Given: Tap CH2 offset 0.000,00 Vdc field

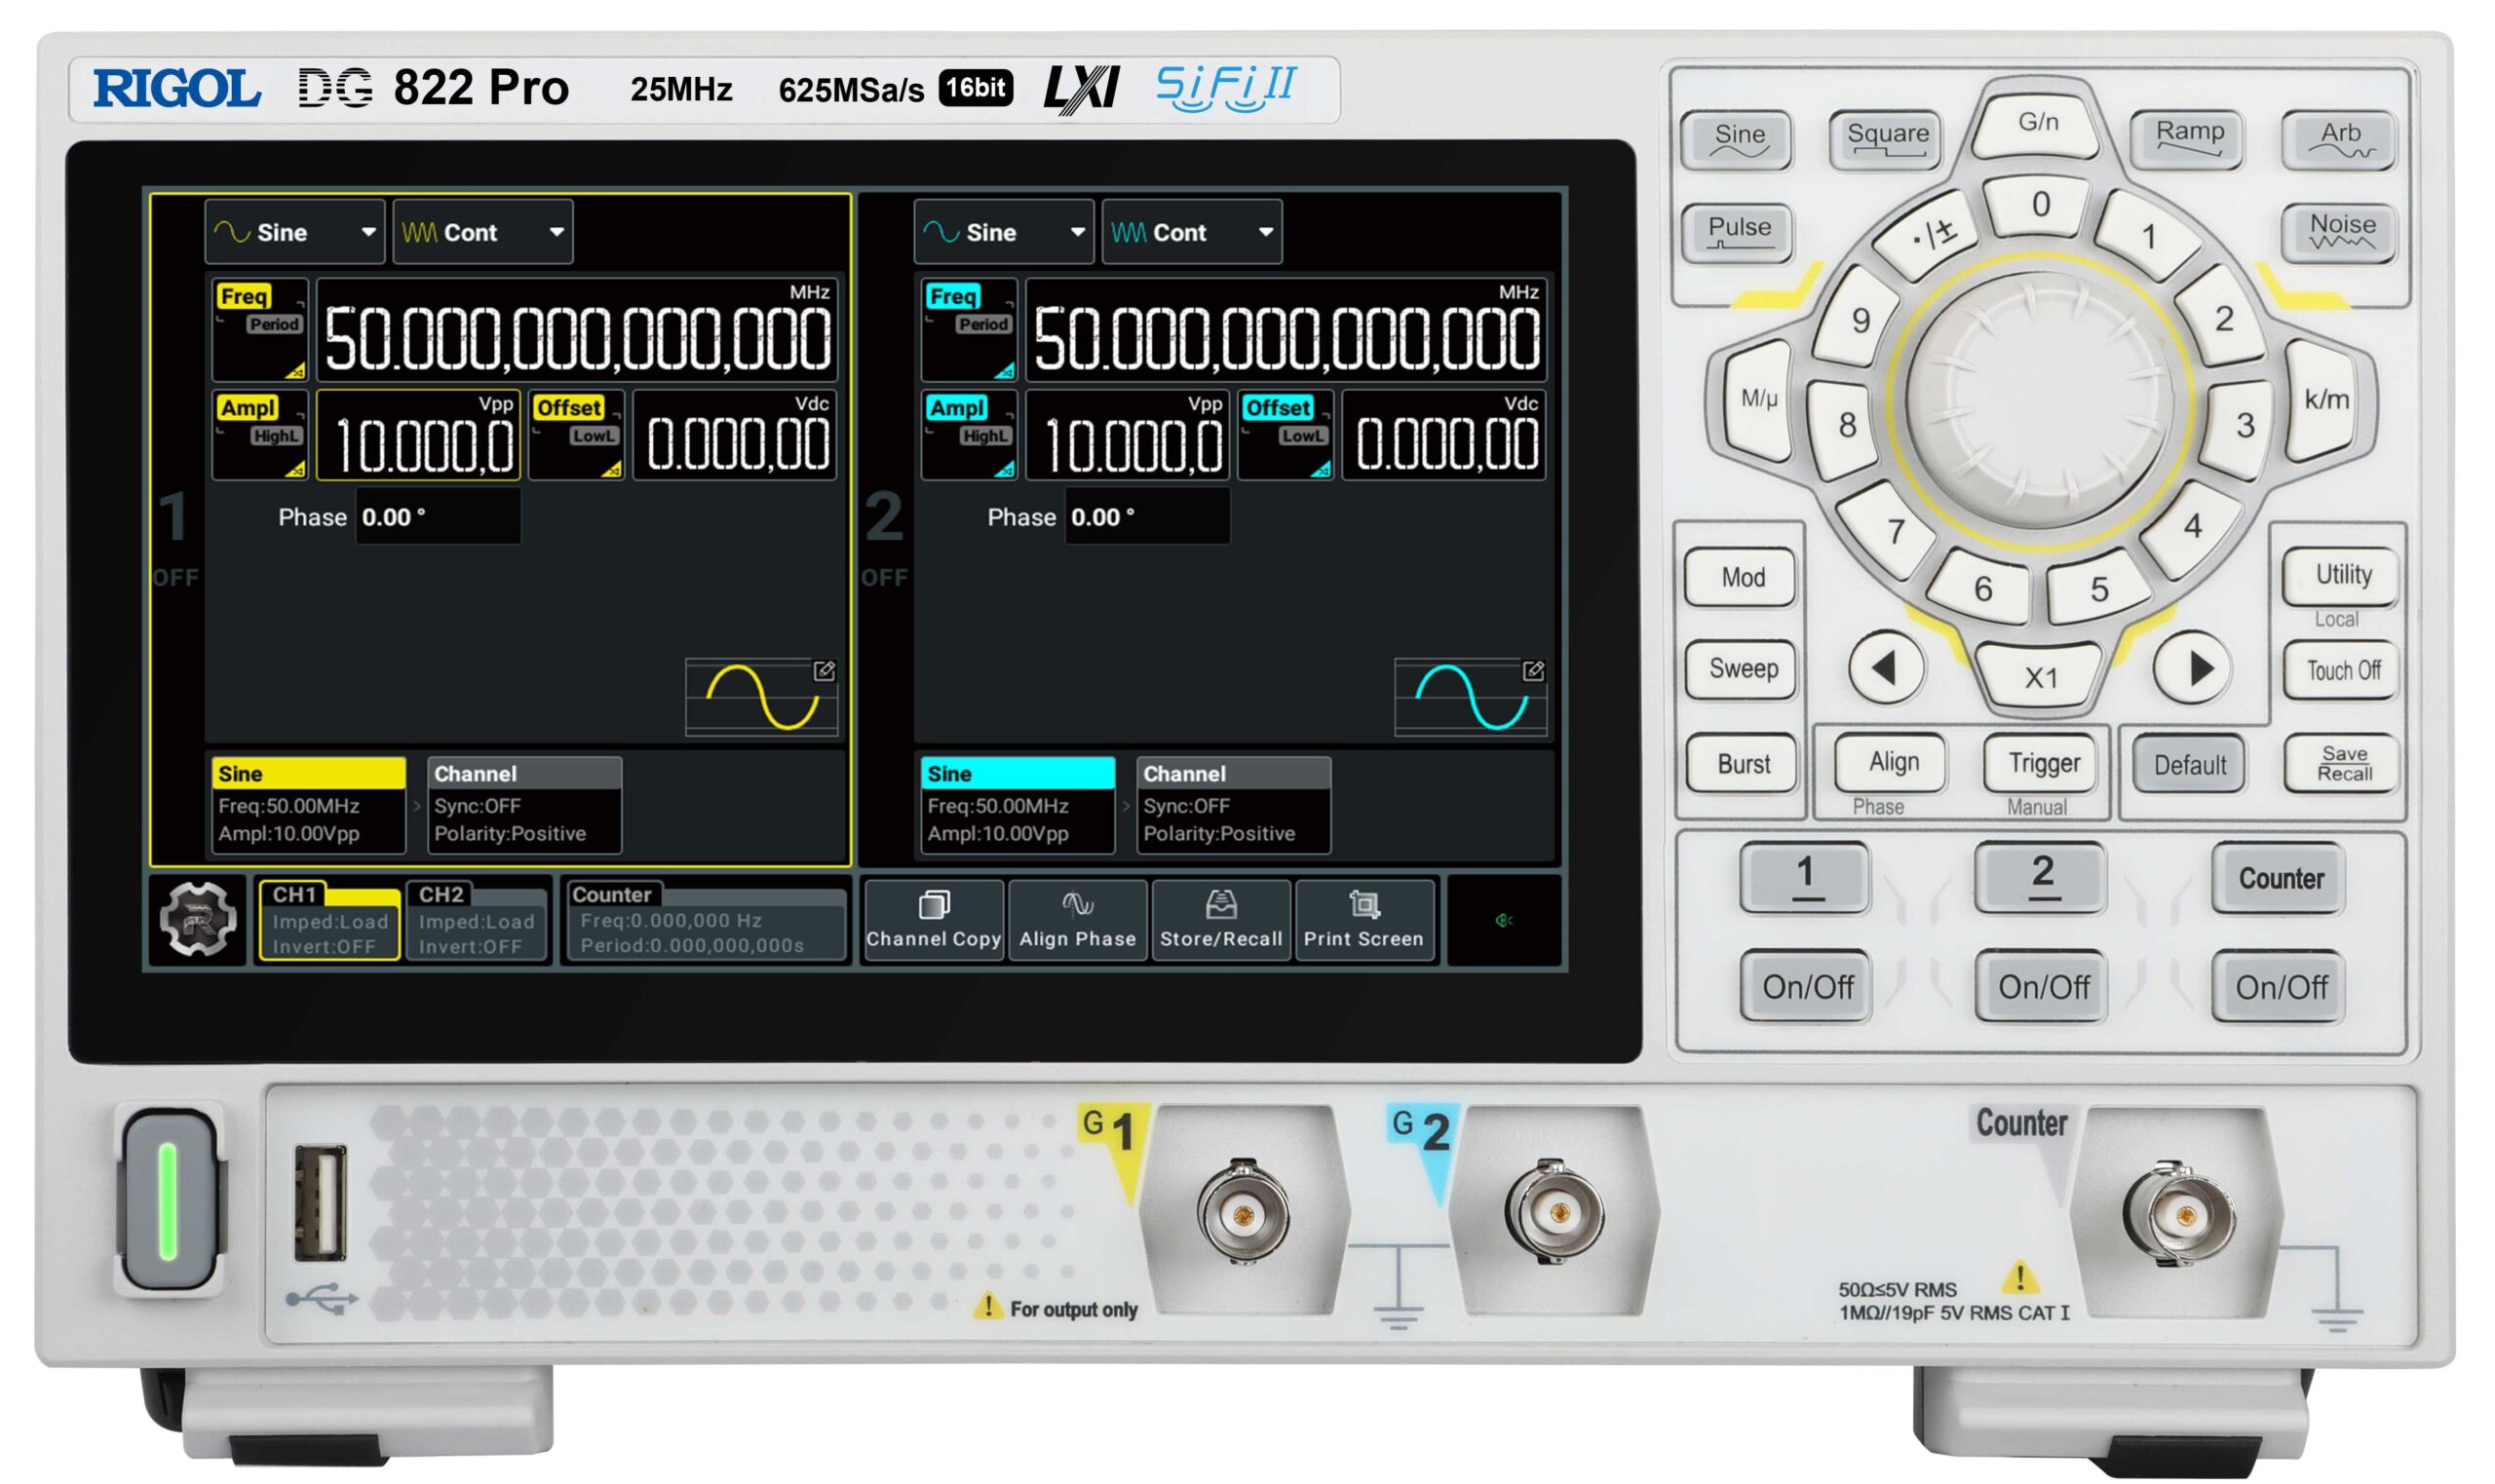Looking at the screenshot, I should (x=1443, y=435).
